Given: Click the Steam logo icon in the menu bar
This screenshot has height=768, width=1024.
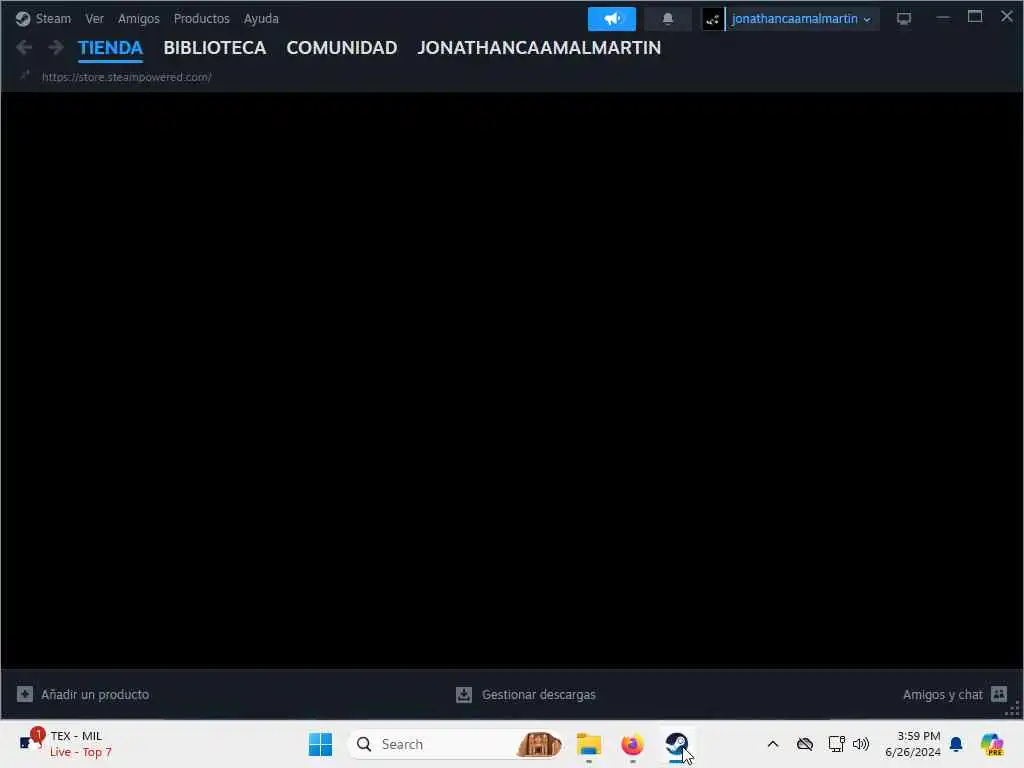Looking at the screenshot, I should [x=23, y=18].
